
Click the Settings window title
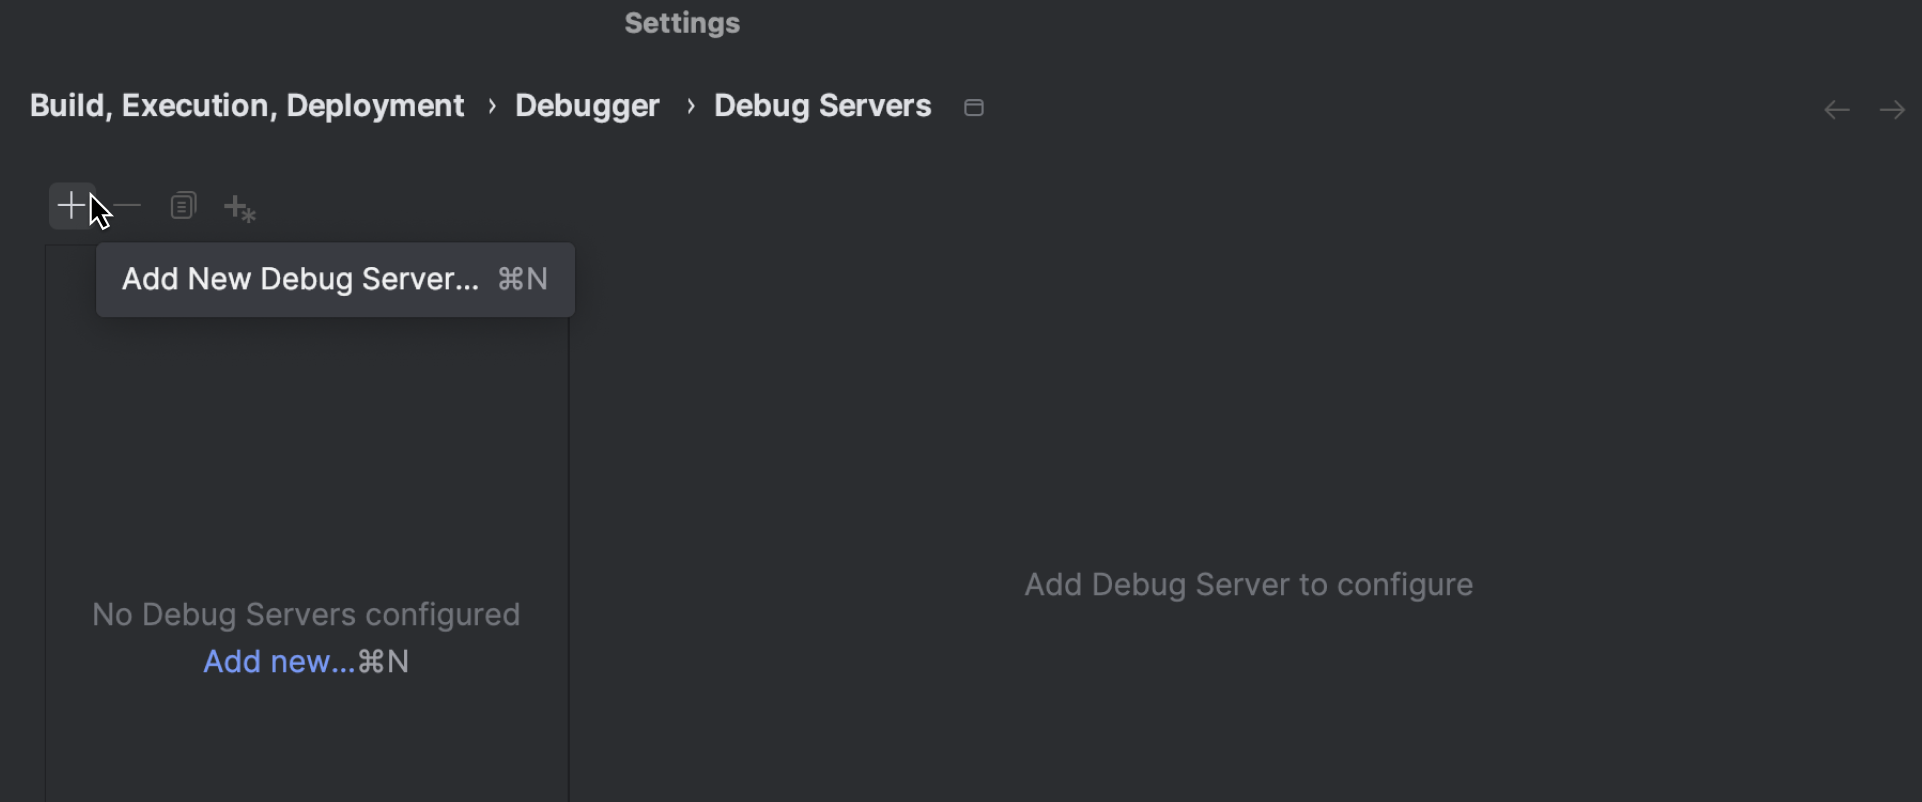pyautogui.click(x=682, y=23)
